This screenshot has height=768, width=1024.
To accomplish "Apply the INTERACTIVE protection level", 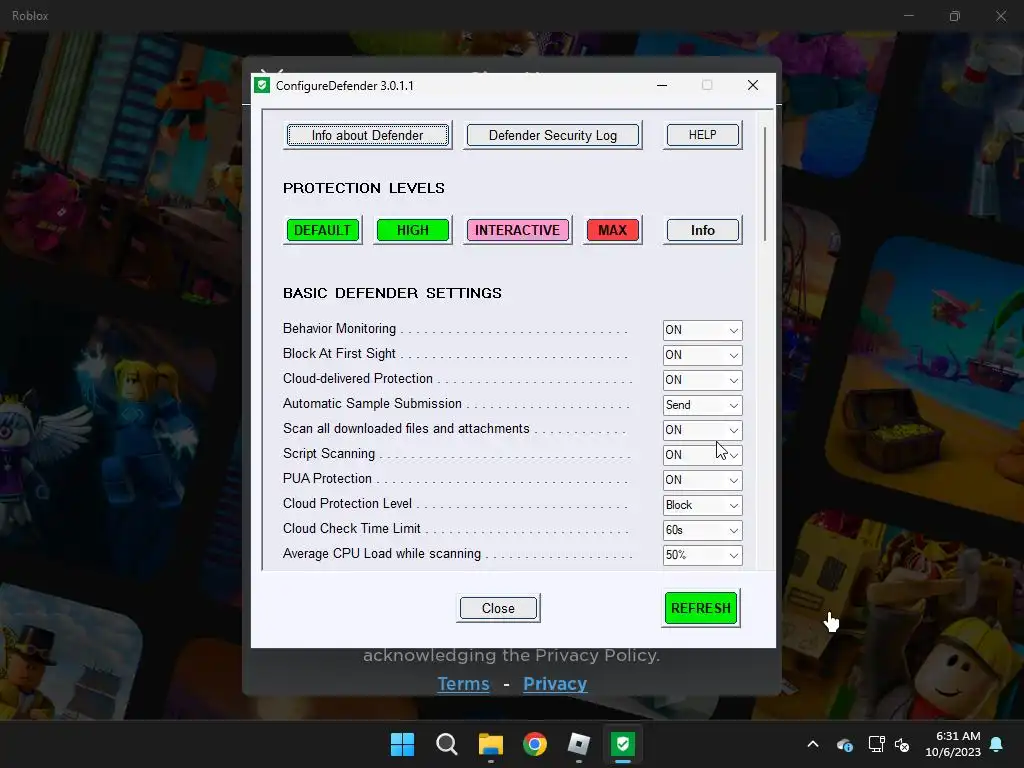I will pyautogui.click(x=517, y=230).
